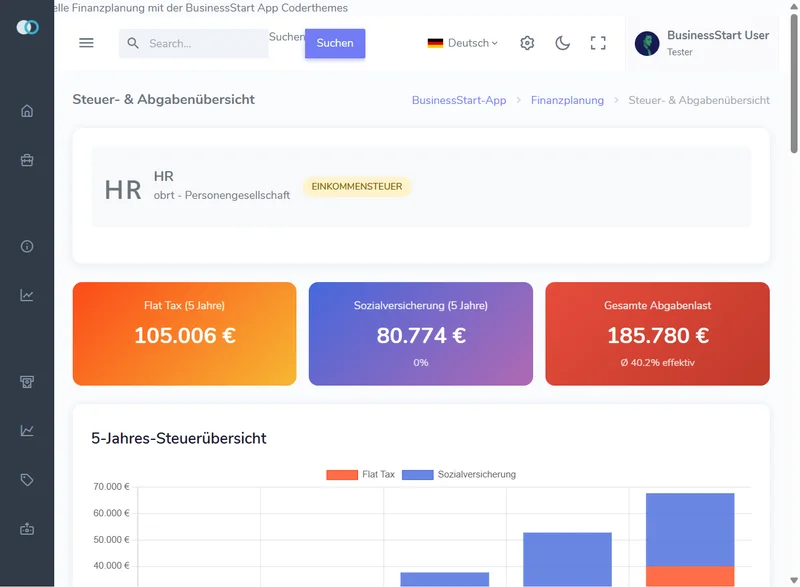Click the 80.774 € value
The image size is (800, 587).
coord(421,335)
